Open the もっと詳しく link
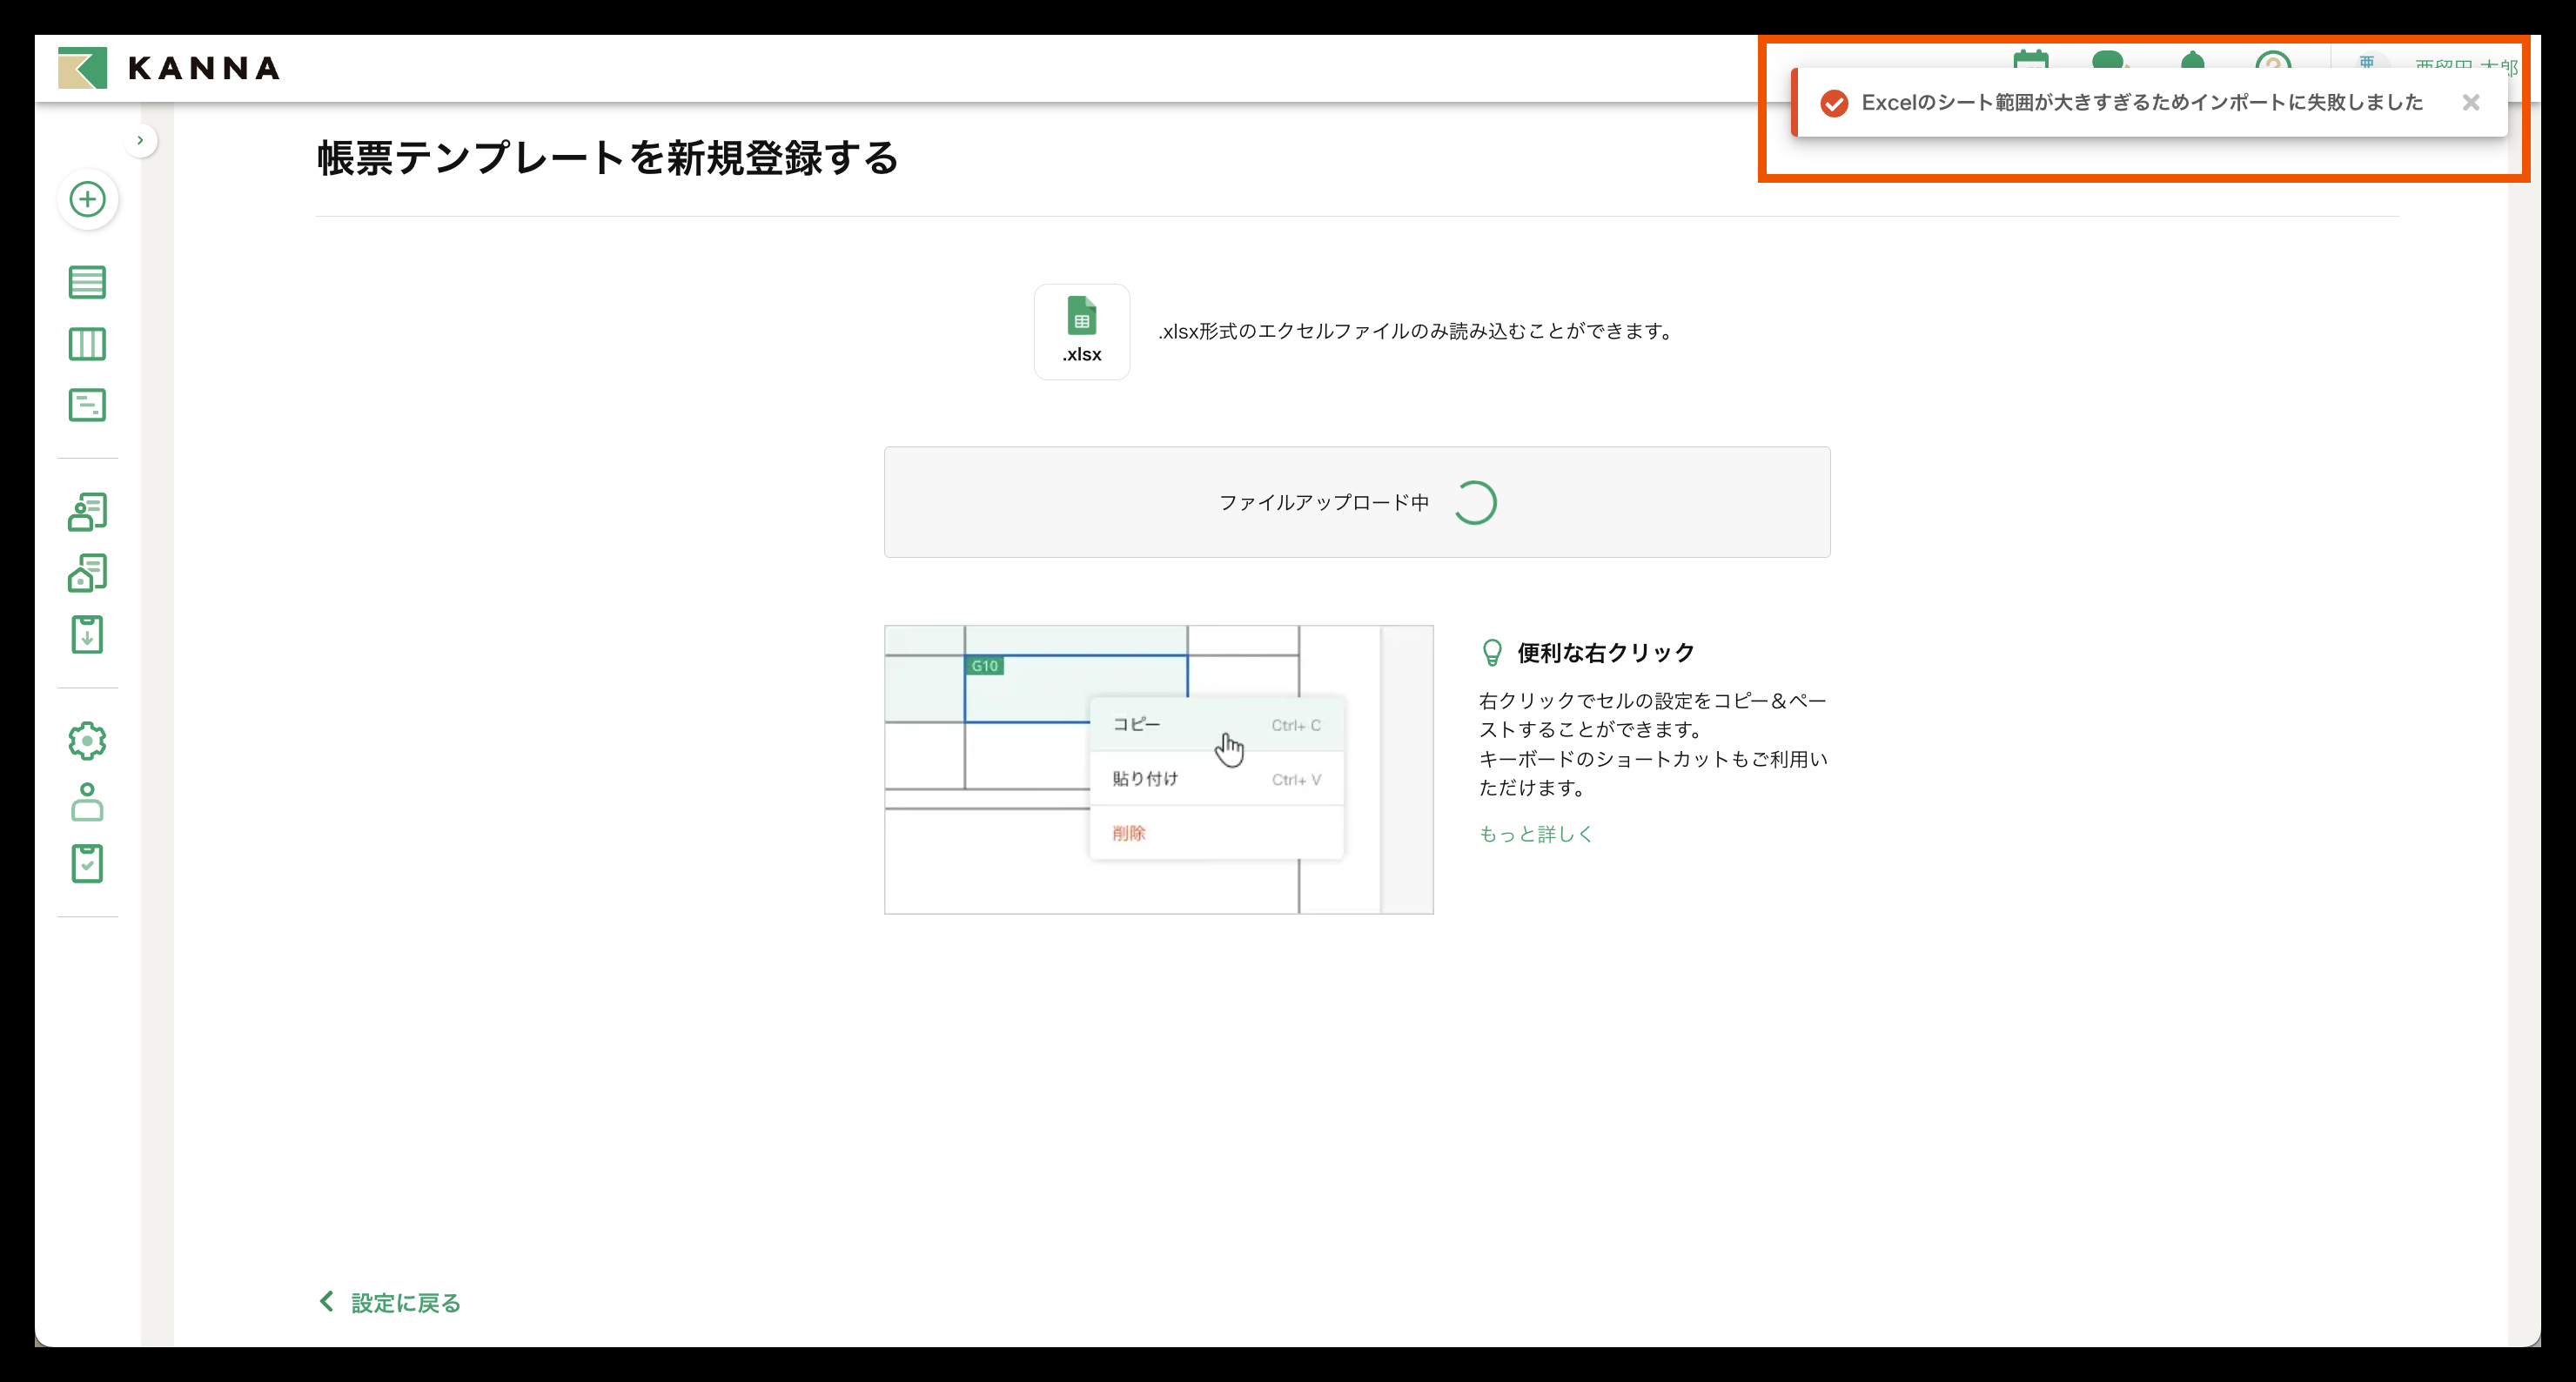The width and height of the screenshot is (2576, 1382). (1535, 834)
